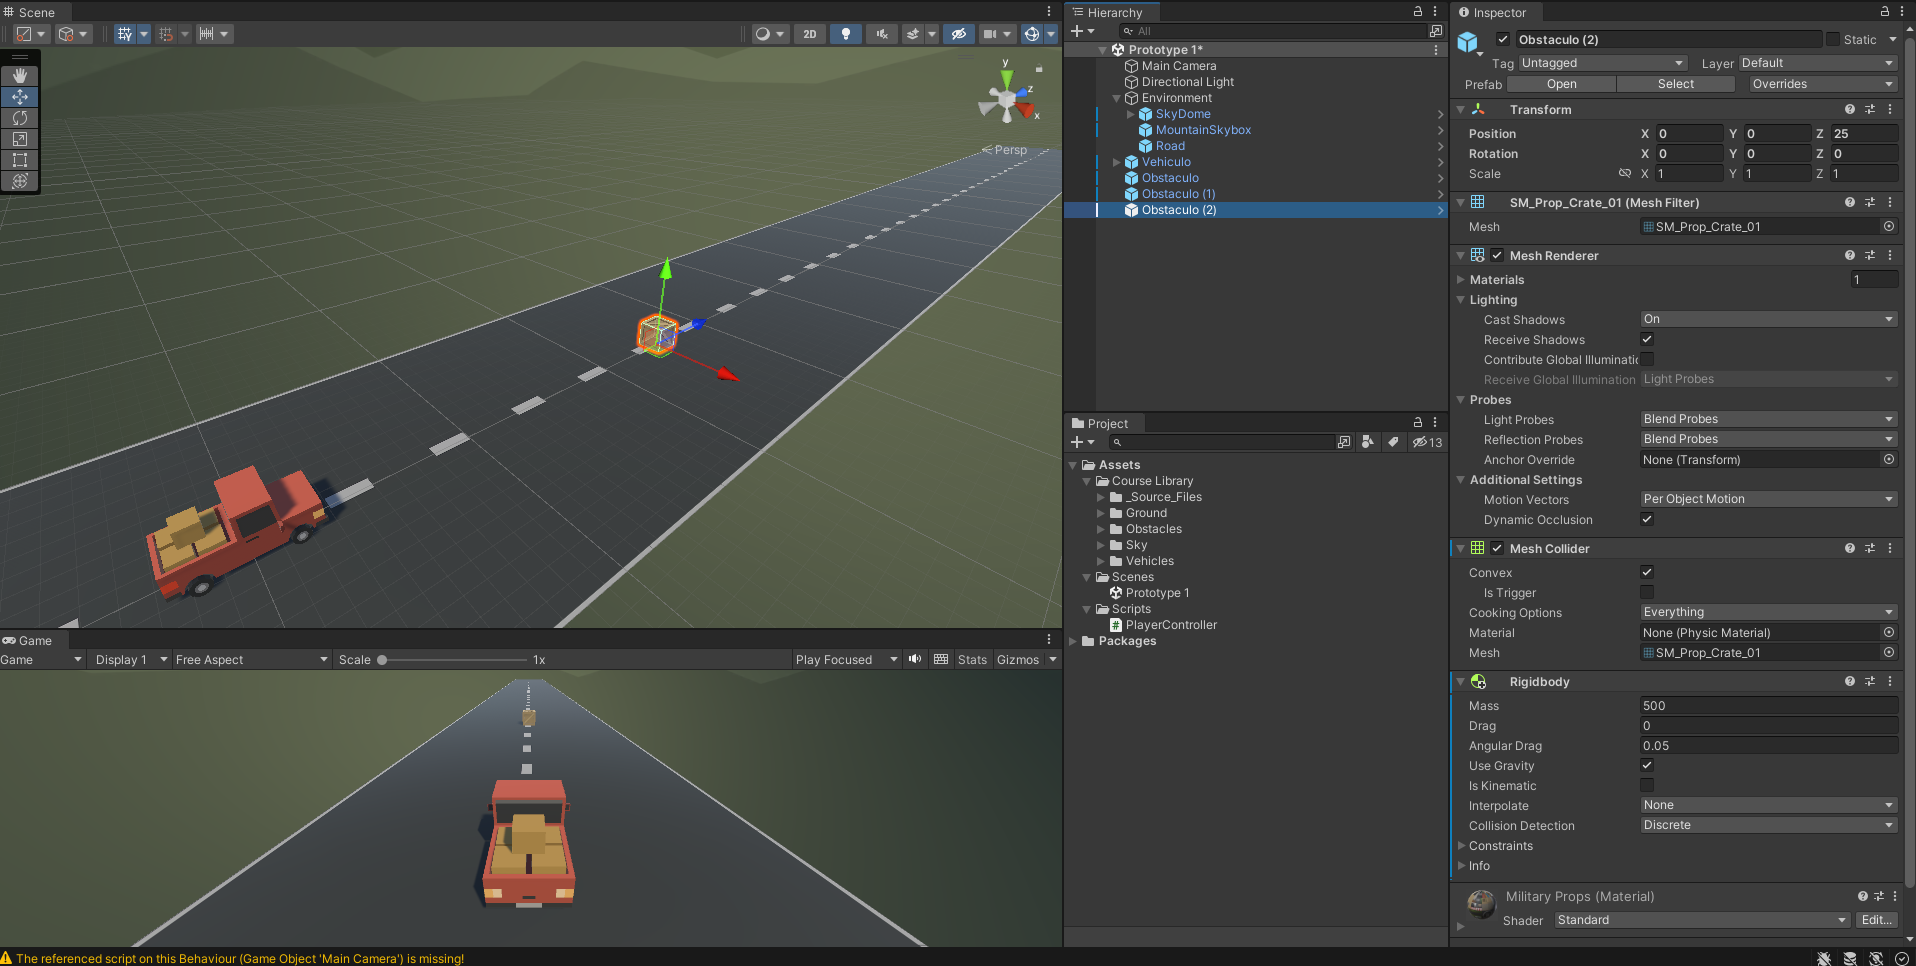Viewport: 1916px width, 966px height.
Task: Adjust the Game view Scale slider
Action: point(382,660)
